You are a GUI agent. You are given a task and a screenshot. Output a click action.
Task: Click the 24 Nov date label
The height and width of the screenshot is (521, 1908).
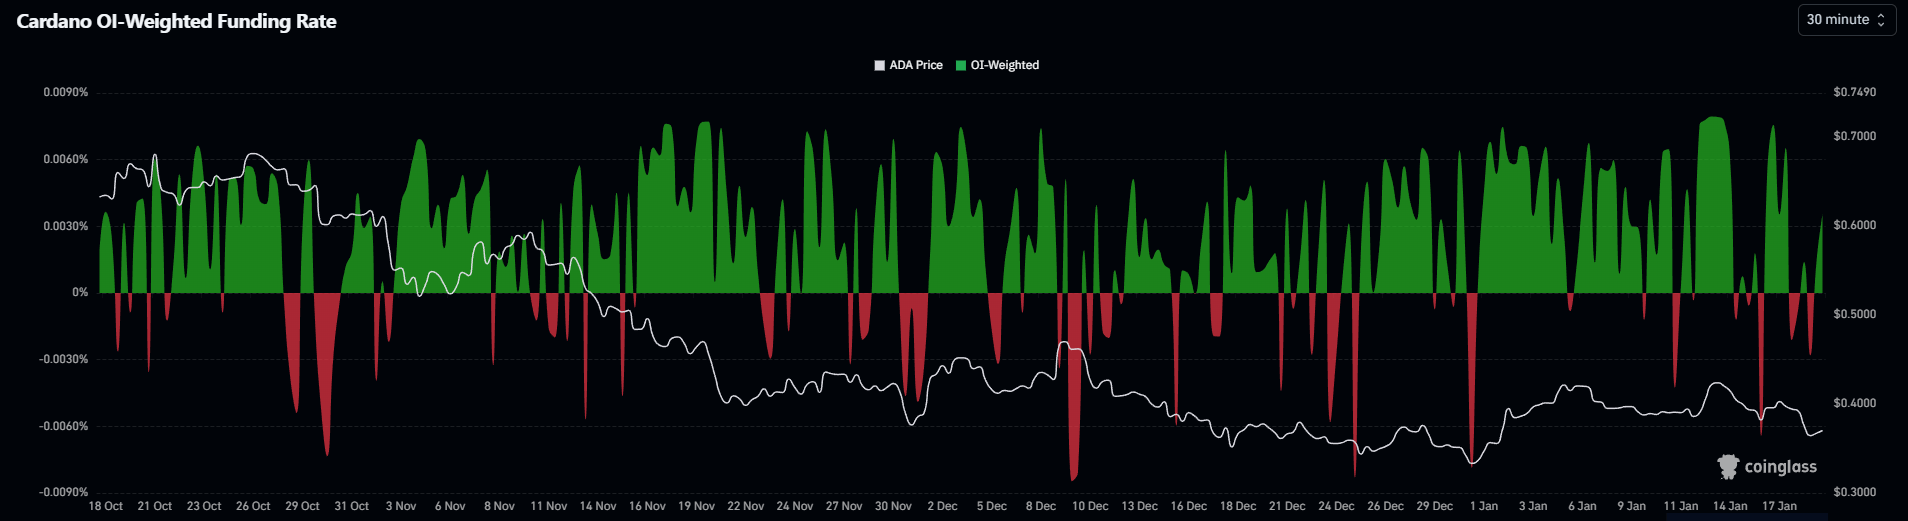tap(795, 506)
